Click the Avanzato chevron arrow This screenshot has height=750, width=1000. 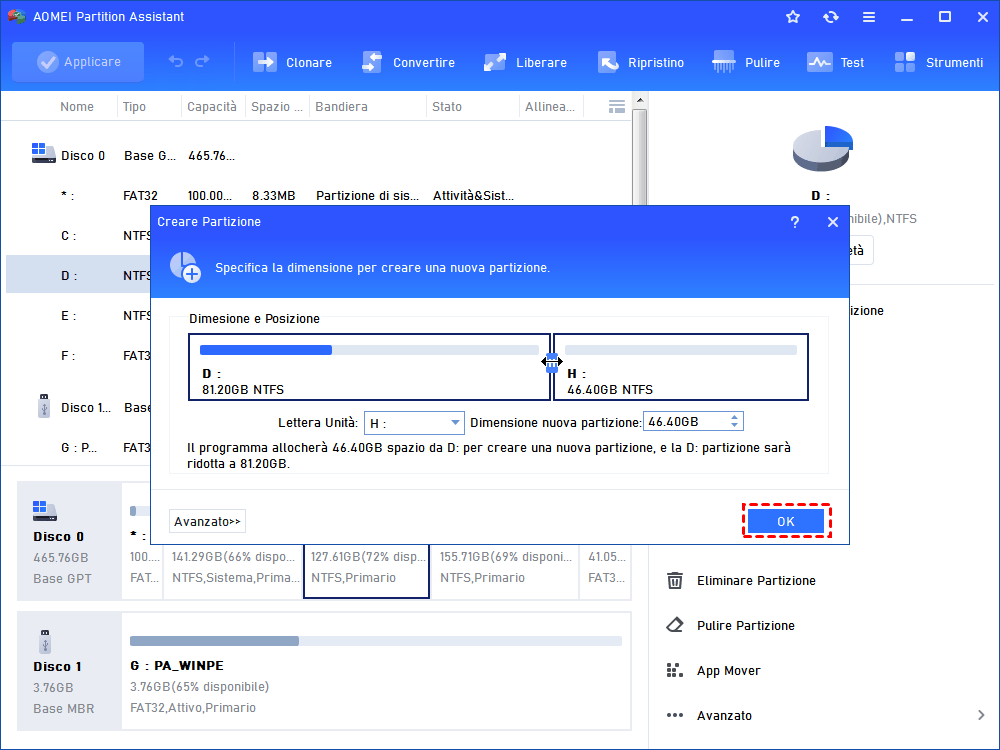click(981, 715)
